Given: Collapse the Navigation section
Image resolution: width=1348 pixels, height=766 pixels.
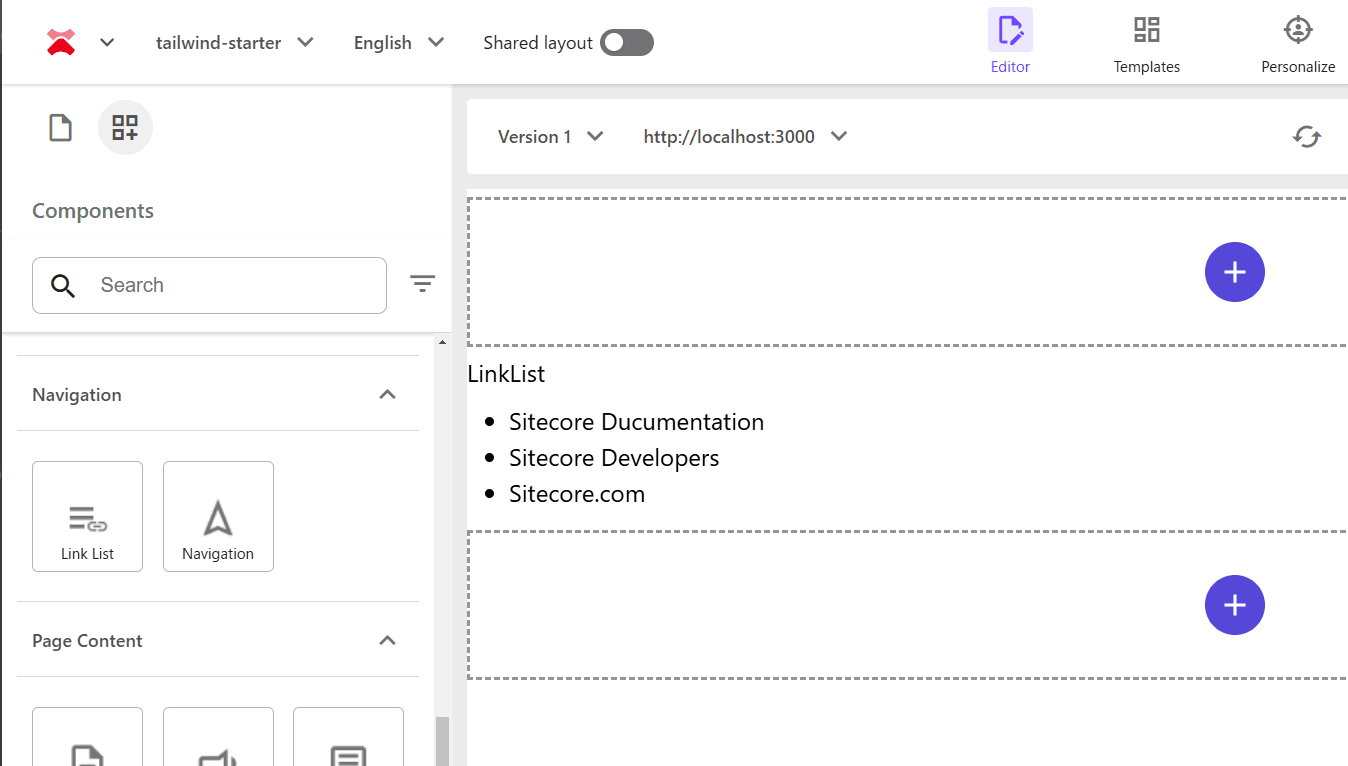Looking at the screenshot, I should click(388, 395).
